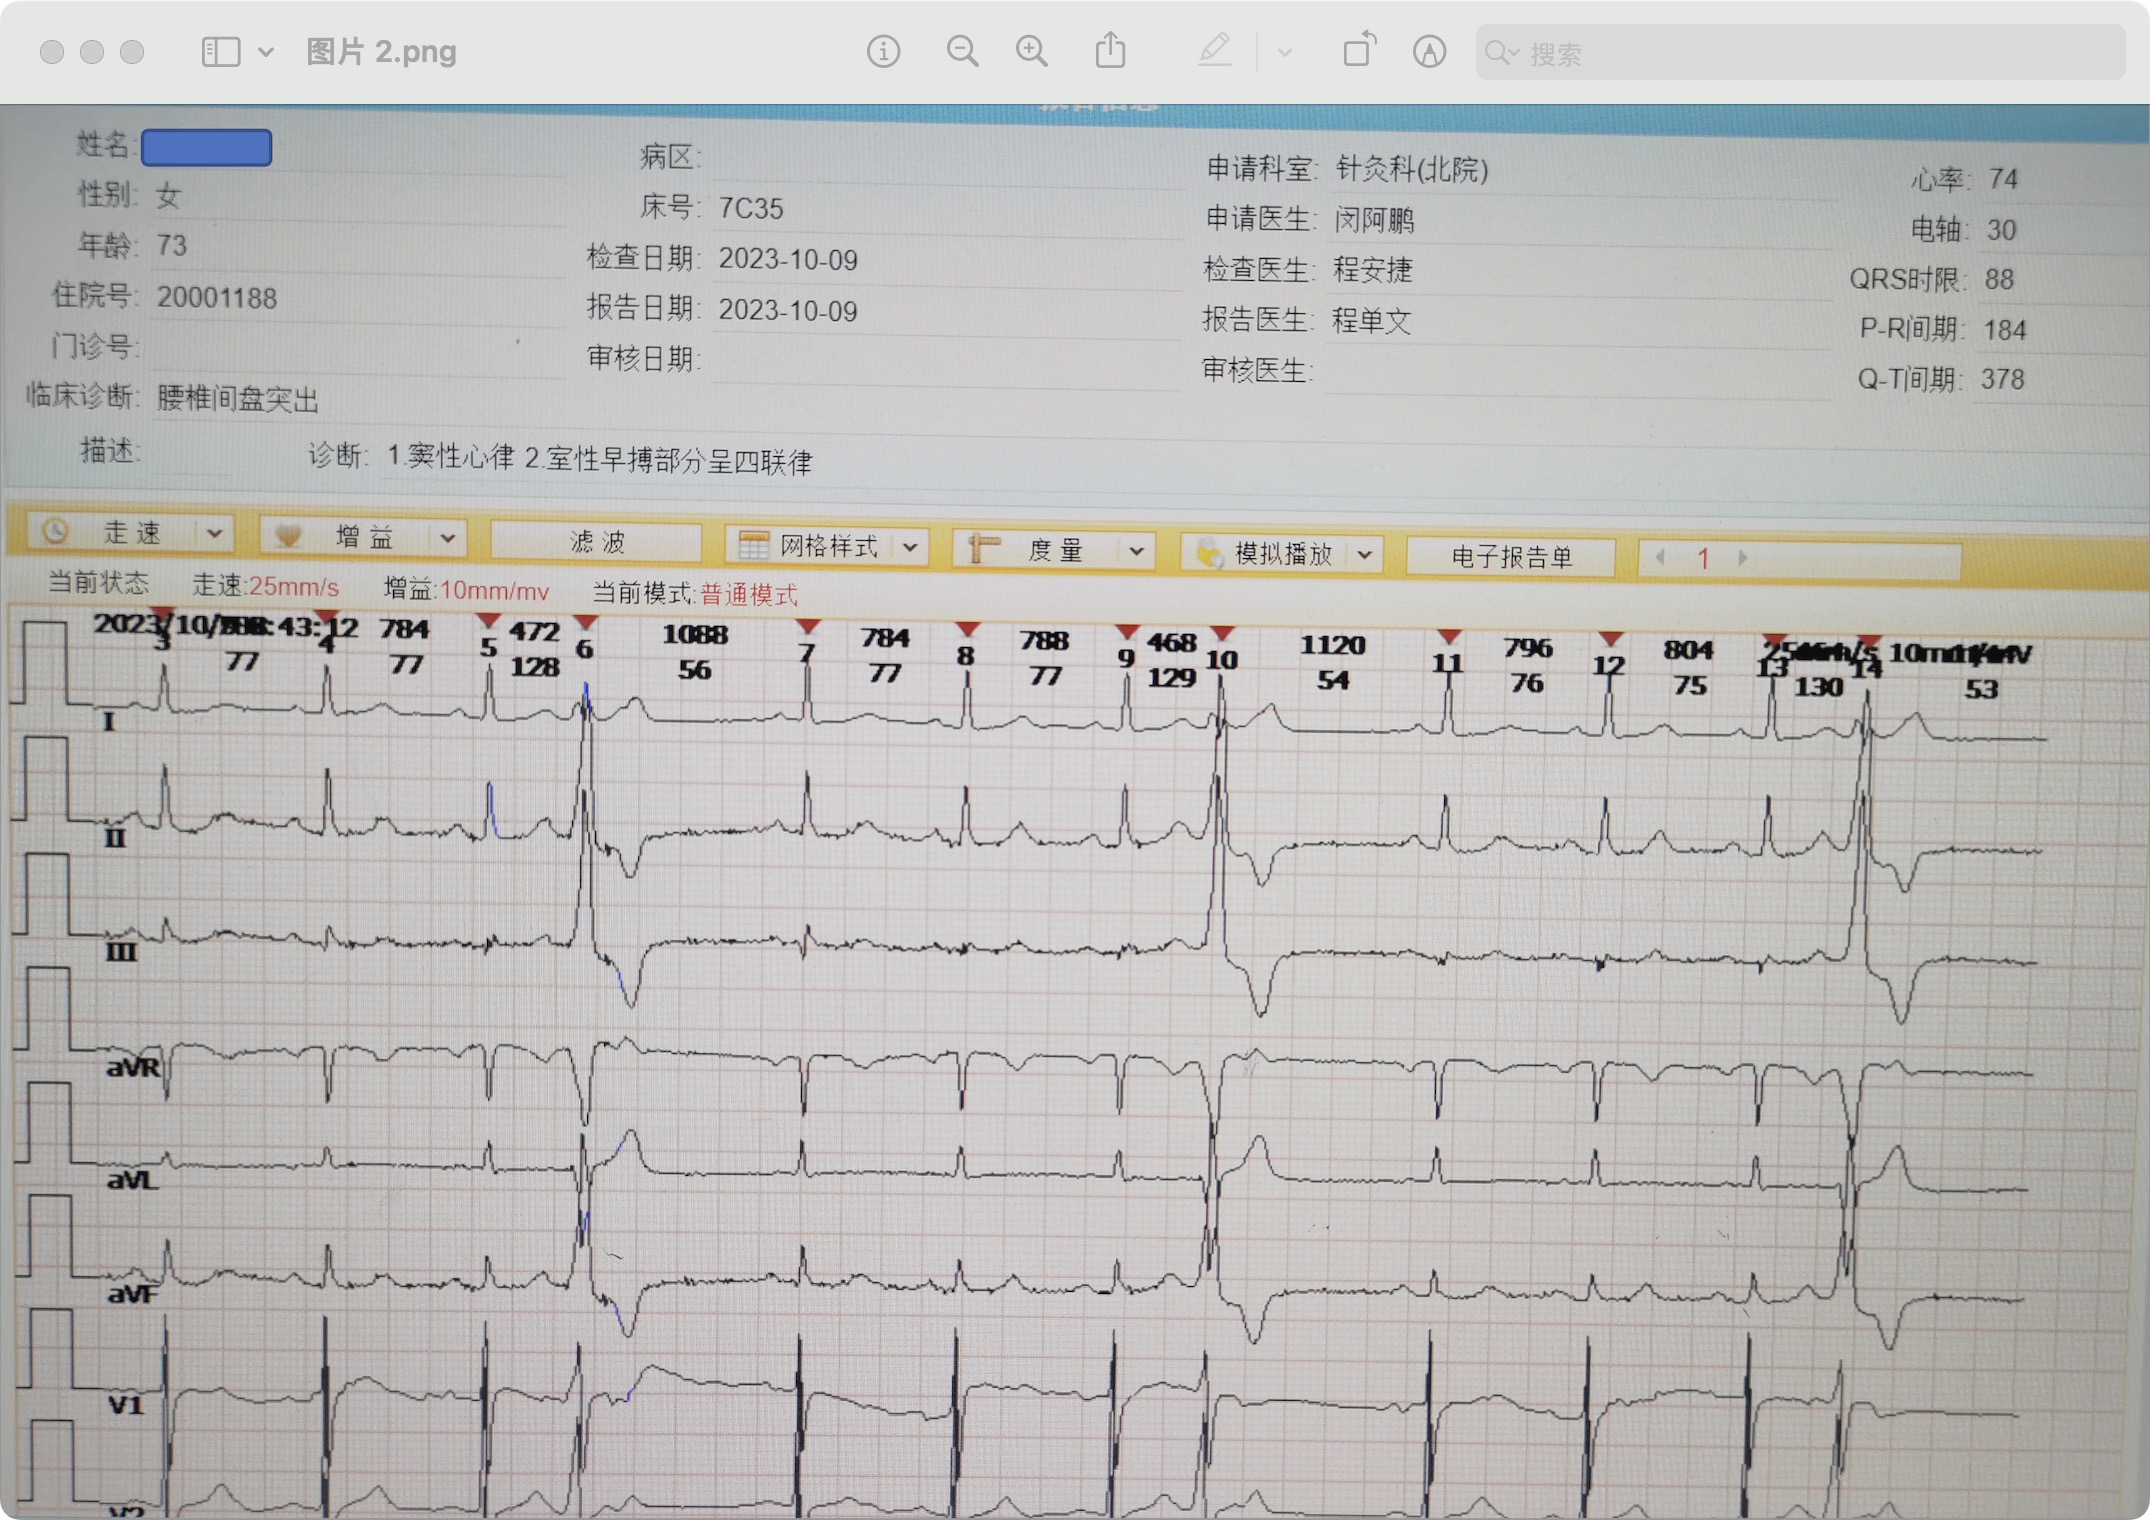The width and height of the screenshot is (2150, 1520).
Task: Open the markup options dropdown arrow
Action: click(x=1285, y=52)
